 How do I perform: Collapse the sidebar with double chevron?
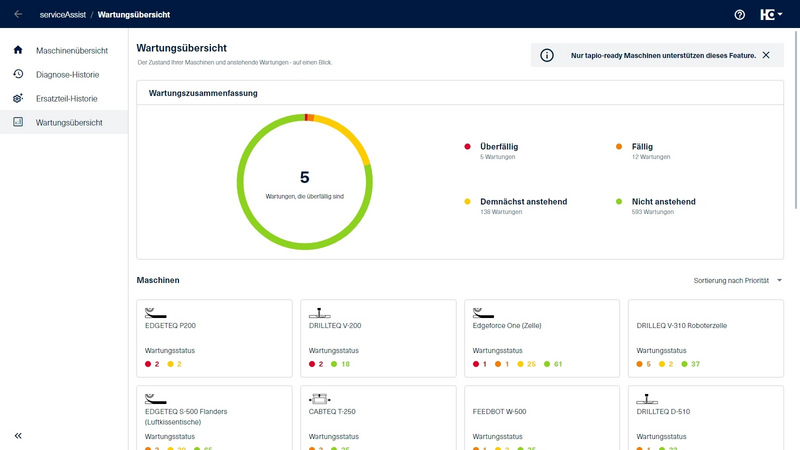point(18,435)
